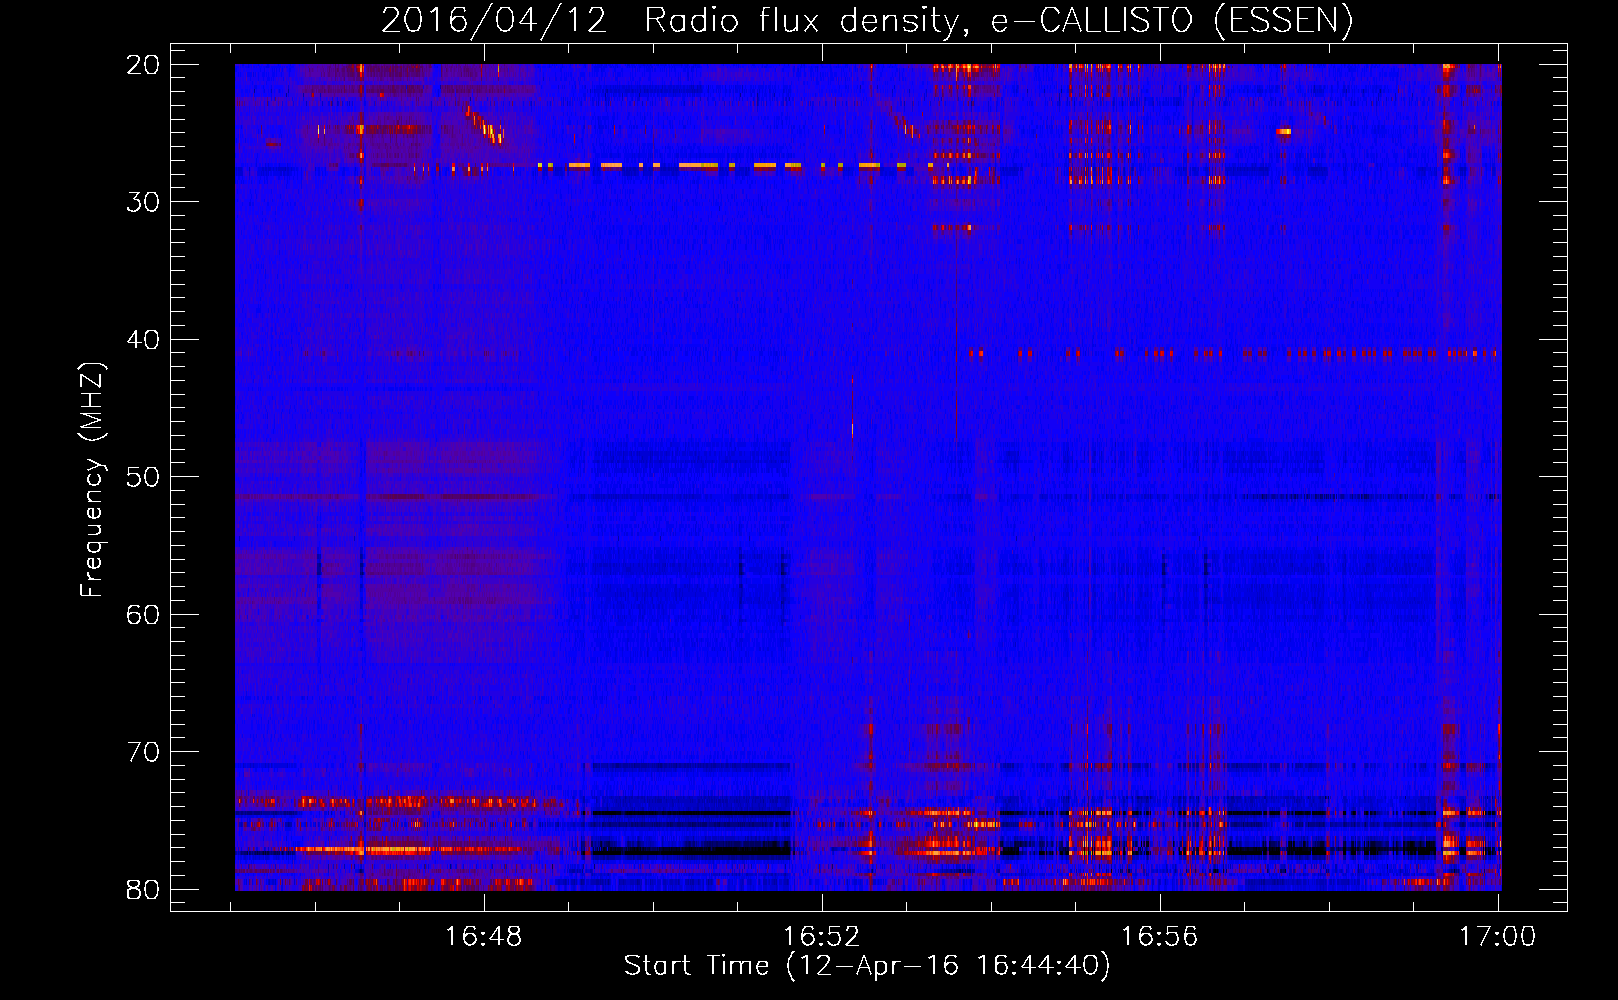Viewport: 1618px width, 1000px height.
Task: Click the '60' frequency tick label
Action: tap(143, 614)
